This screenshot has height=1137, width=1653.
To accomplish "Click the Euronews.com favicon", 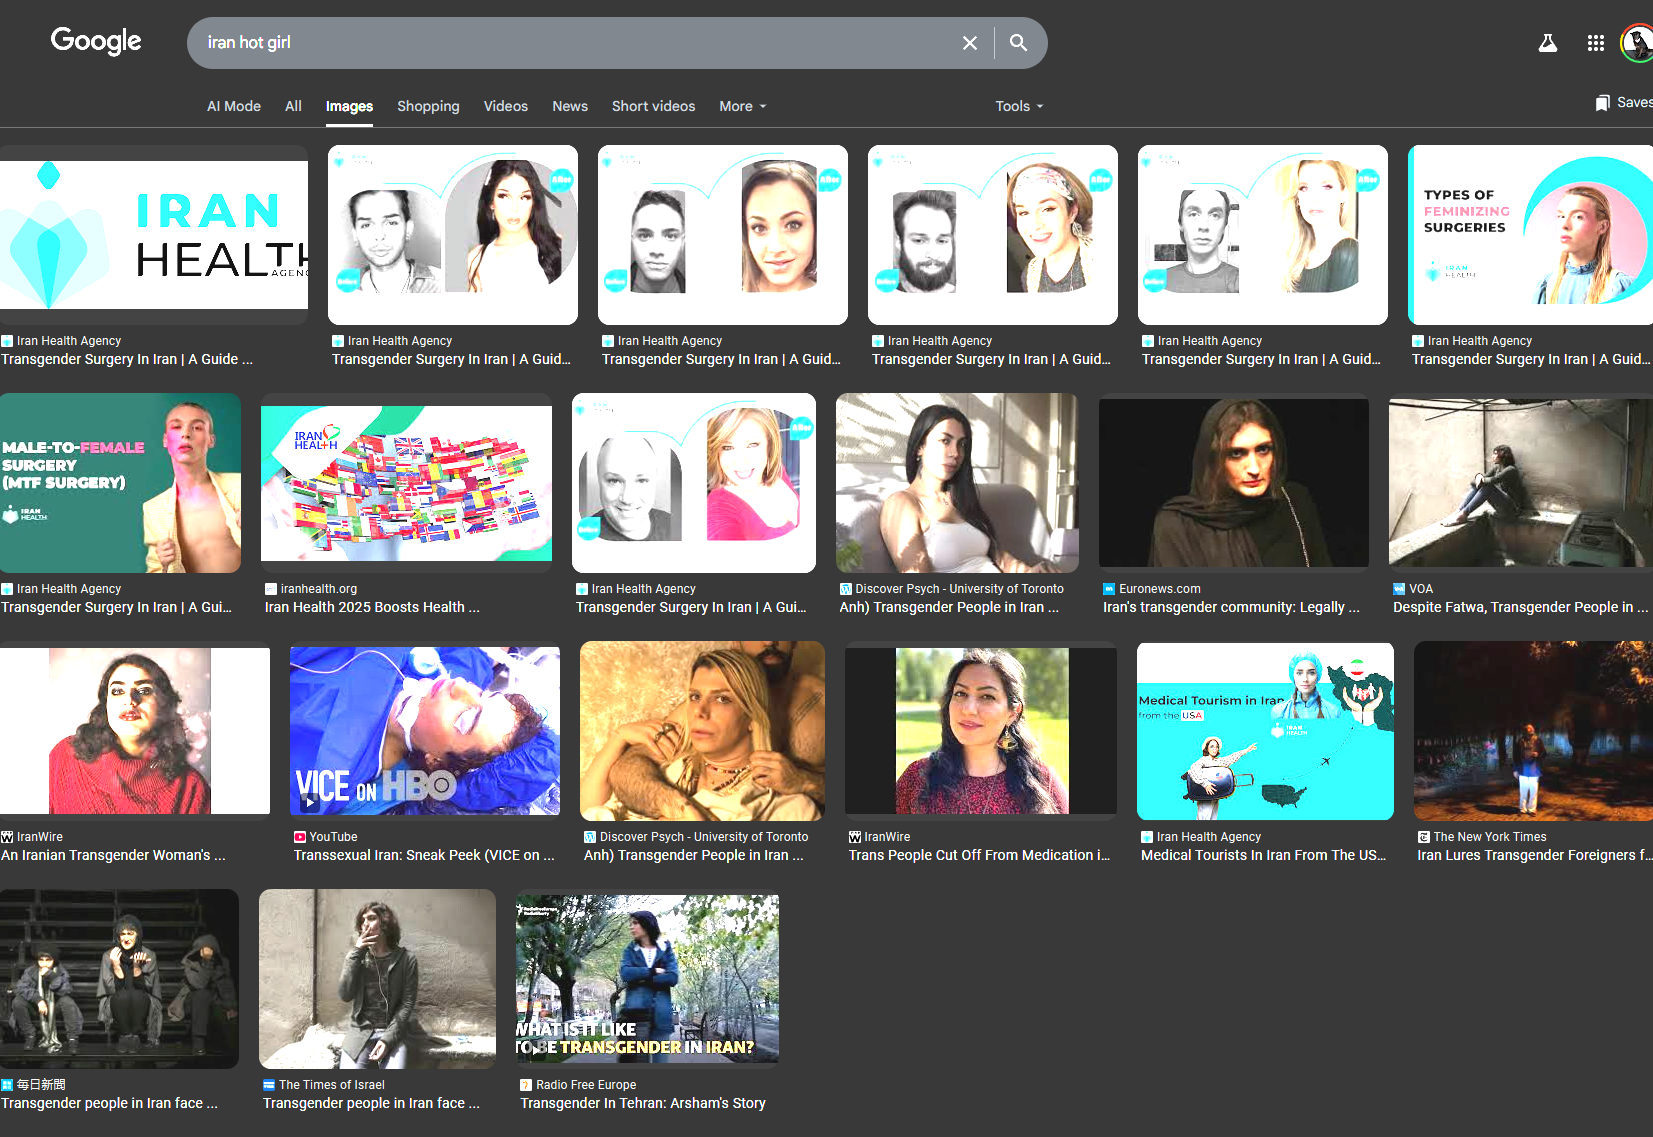I will 1109,589.
